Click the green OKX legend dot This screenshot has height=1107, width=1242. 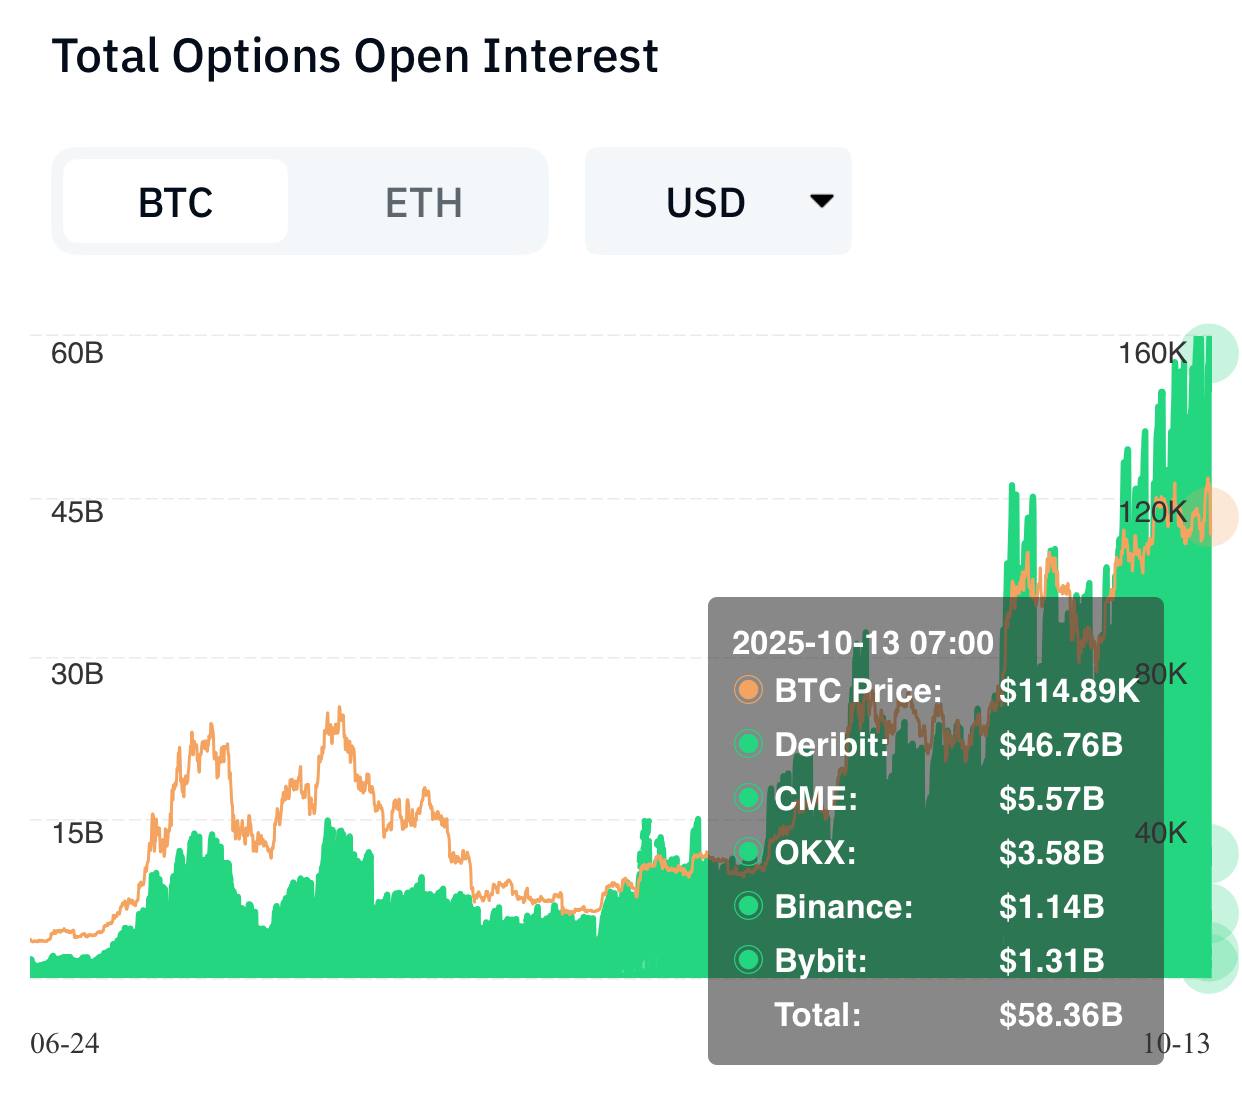748,852
